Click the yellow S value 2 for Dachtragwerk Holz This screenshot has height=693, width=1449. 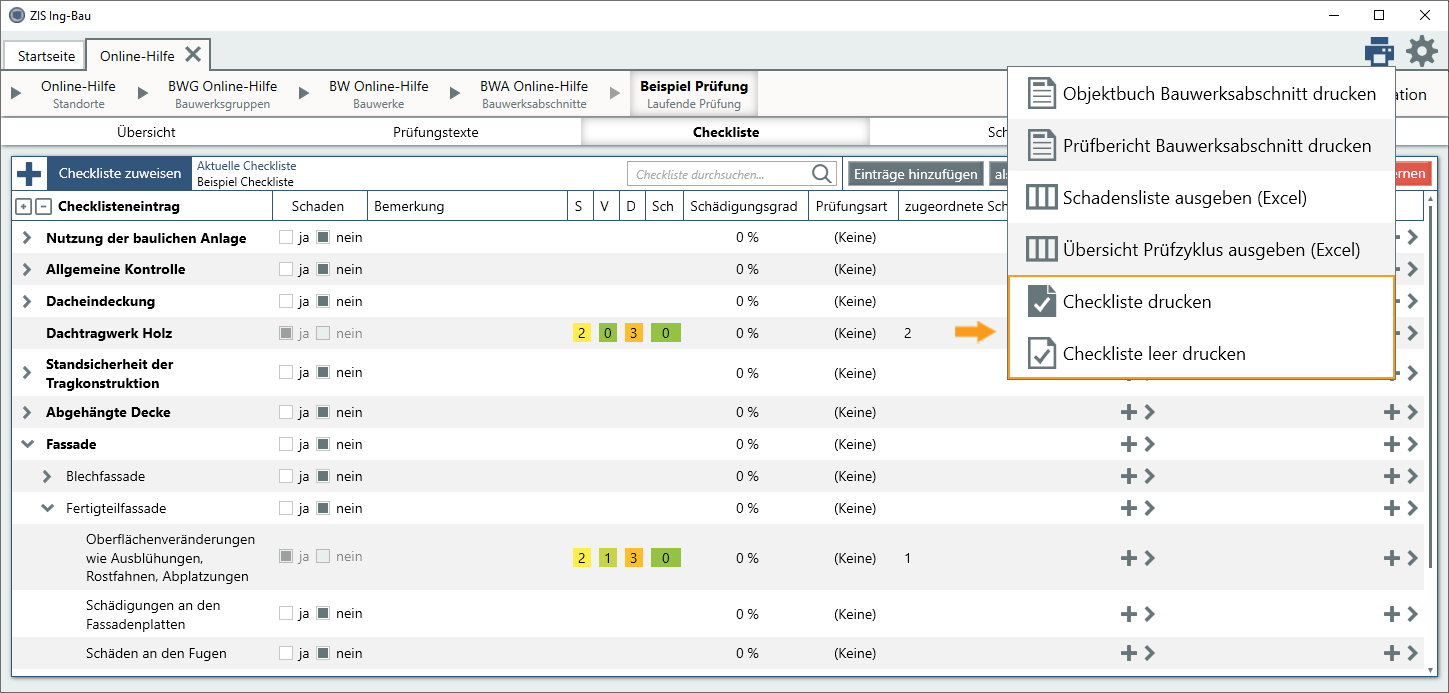582,333
